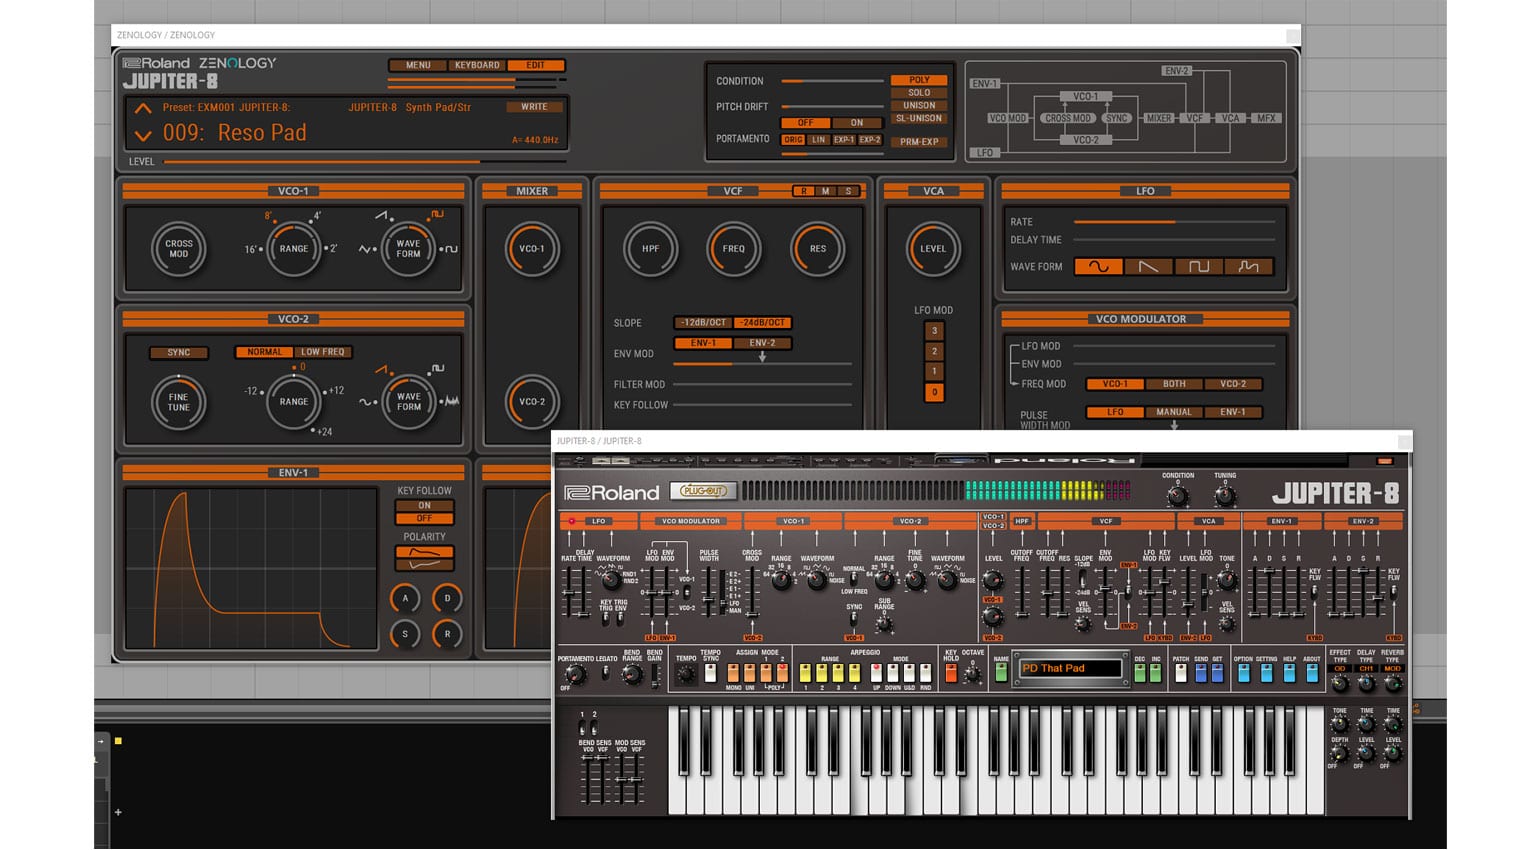Click the VCF RES knob in Zenology
The image size is (1540, 850).
[817, 249]
